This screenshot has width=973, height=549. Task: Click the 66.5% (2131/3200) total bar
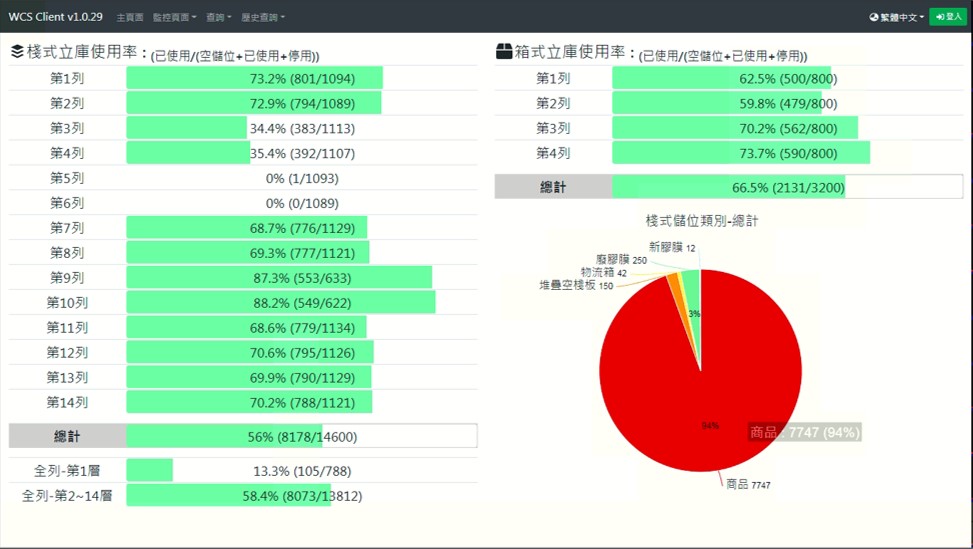point(787,187)
